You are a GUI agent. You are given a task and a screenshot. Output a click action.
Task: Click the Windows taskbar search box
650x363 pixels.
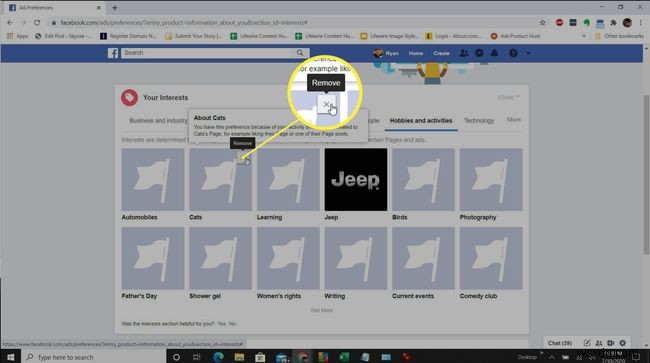point(94,357)
